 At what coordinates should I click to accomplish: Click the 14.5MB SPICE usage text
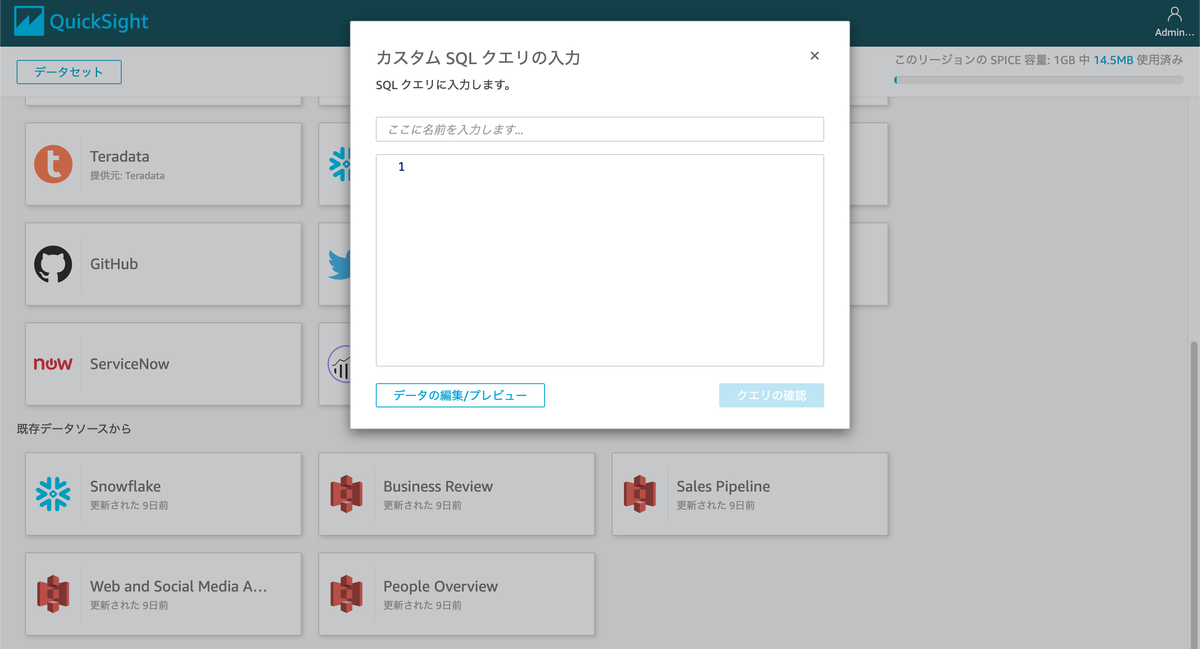(1113, 60)
